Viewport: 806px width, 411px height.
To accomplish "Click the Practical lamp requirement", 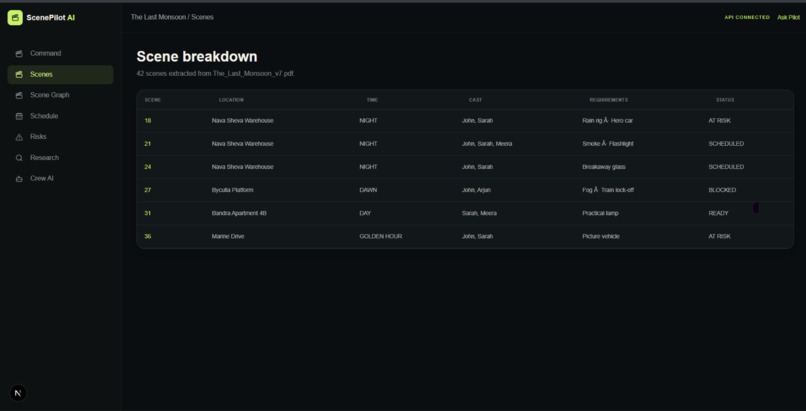I will point(600,213).
